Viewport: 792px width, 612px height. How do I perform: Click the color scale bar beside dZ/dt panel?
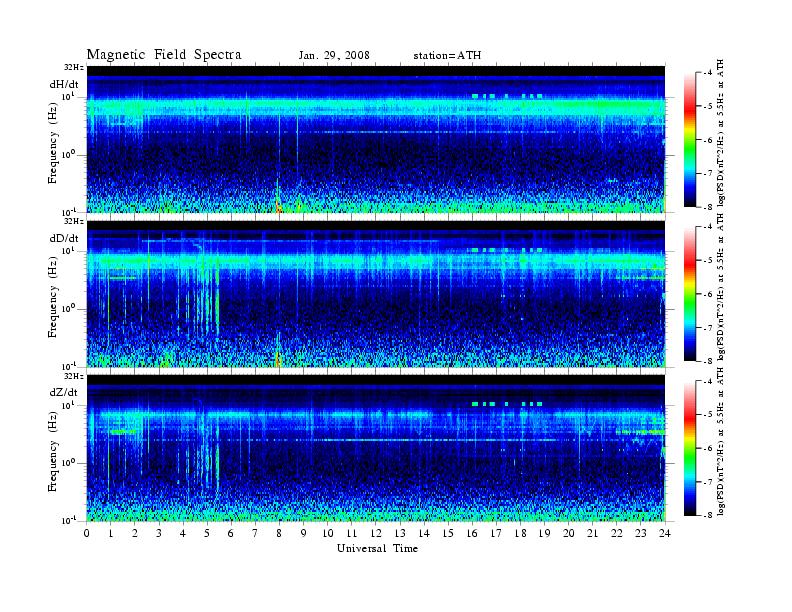pos(689,448)
